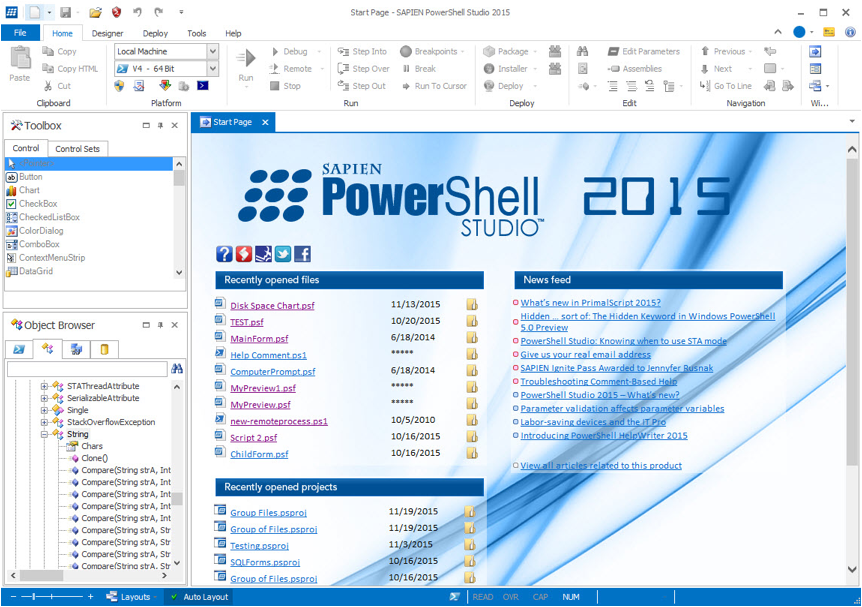Click the Paste icon in Clipboard group
The width and height of the screenshot is (862, 607).
[x=20, y=62]
